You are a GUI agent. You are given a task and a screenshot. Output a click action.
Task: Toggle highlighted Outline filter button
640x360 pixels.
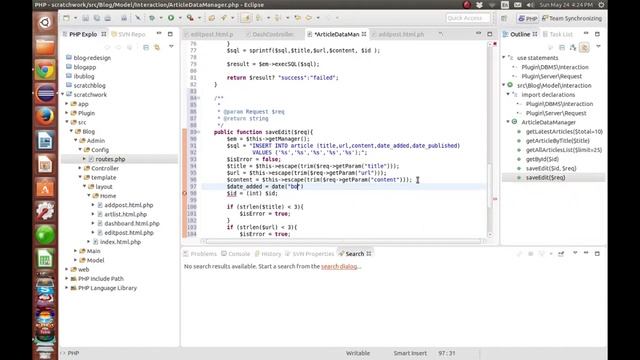(584, 47)
